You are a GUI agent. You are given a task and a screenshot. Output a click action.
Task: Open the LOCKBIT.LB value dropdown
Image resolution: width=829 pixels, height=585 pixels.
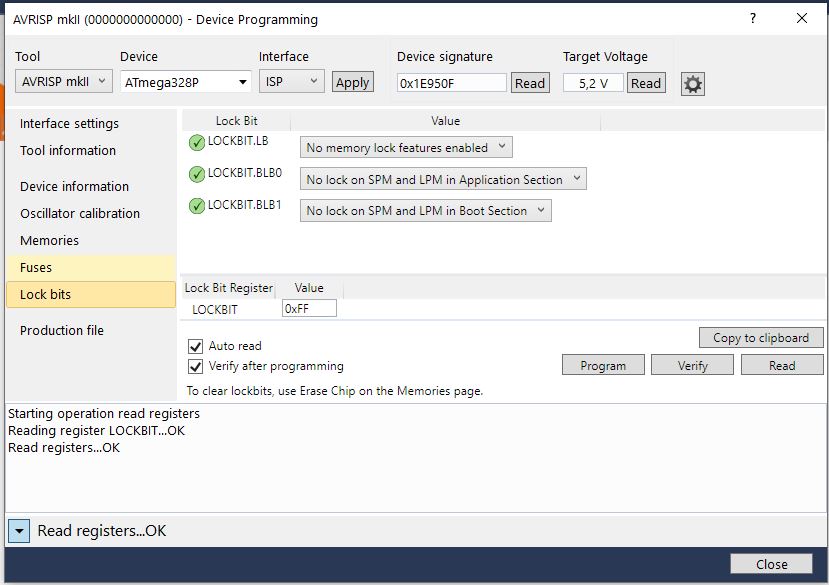tap(406, 148)
